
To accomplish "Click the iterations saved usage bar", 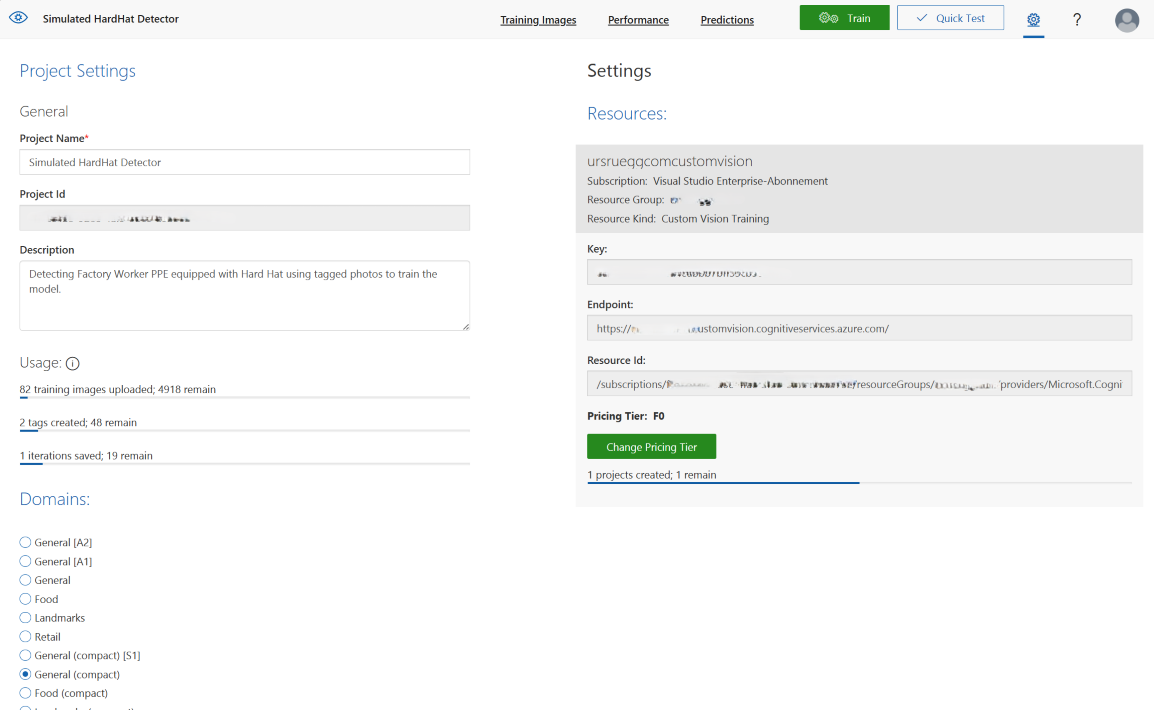I will tap(244, 464).
